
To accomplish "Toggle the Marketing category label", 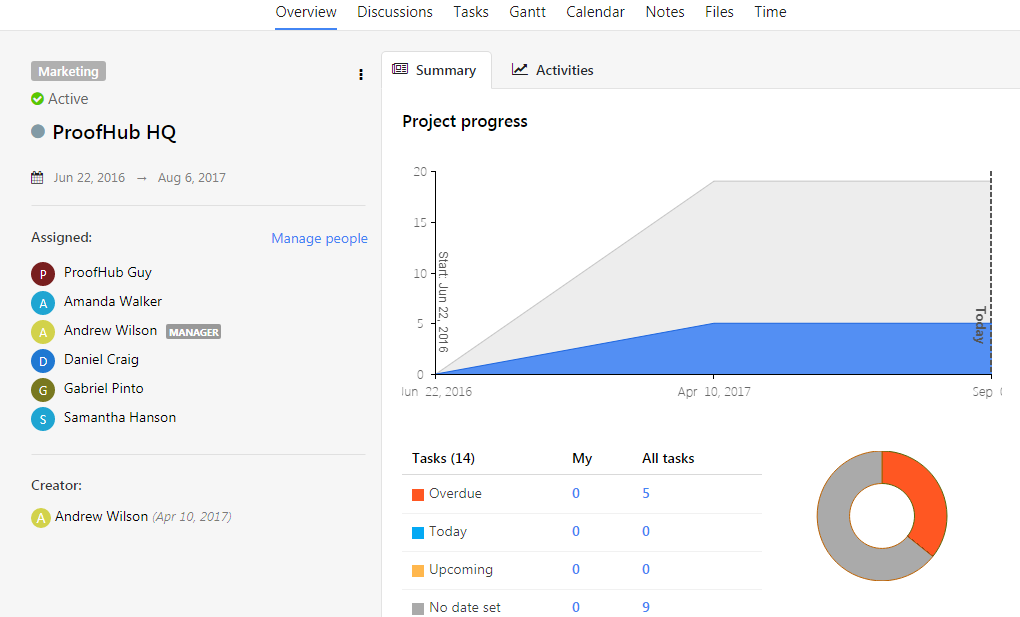I will click(x=68, y=70).
